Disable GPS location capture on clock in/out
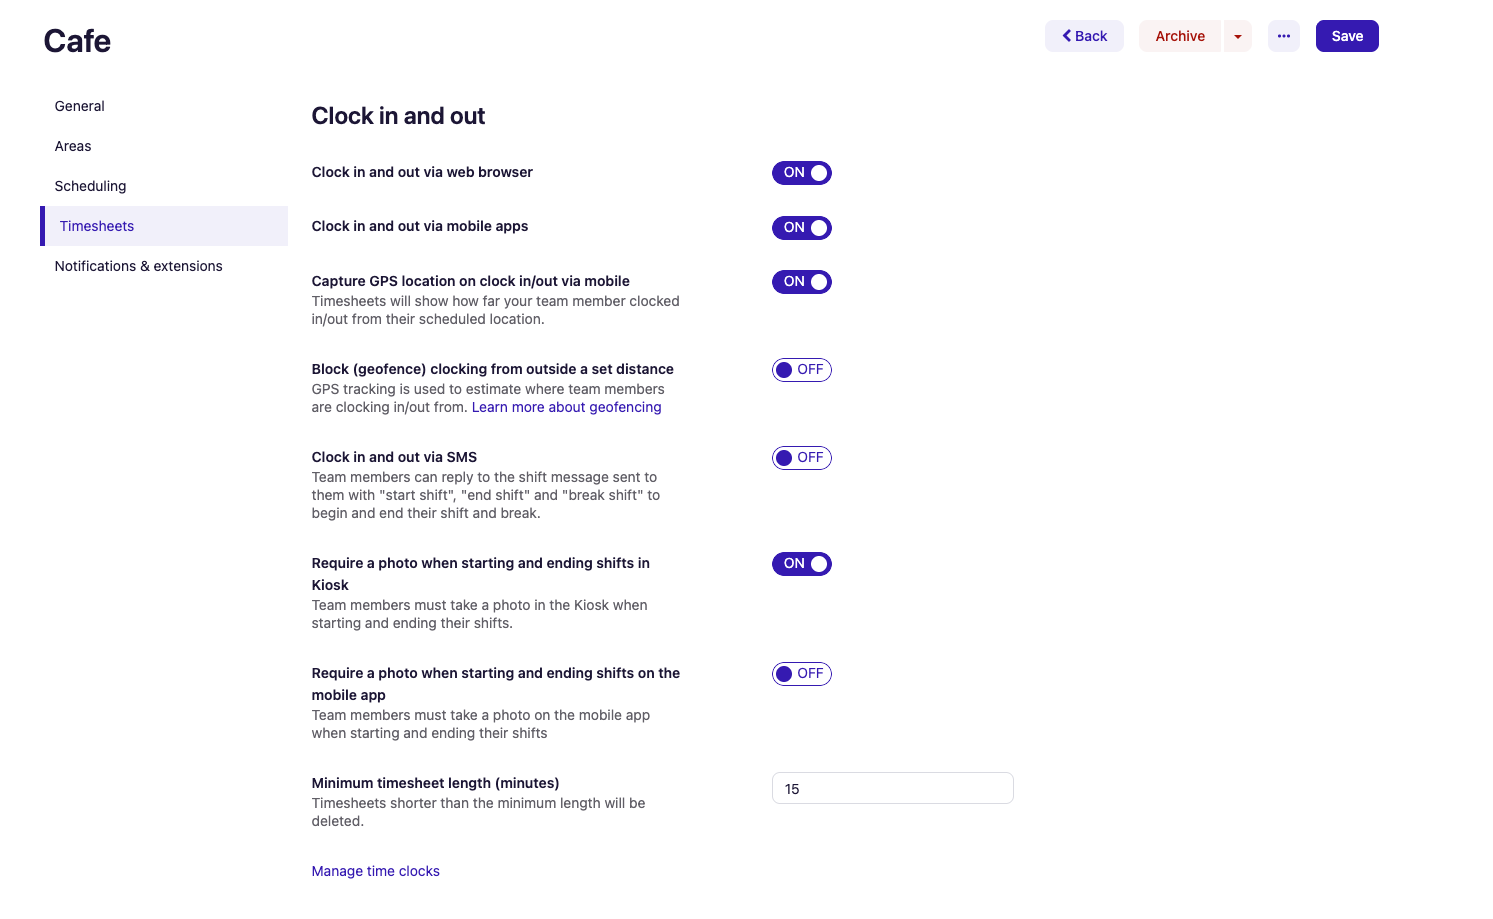 click(x=801, y=281)
